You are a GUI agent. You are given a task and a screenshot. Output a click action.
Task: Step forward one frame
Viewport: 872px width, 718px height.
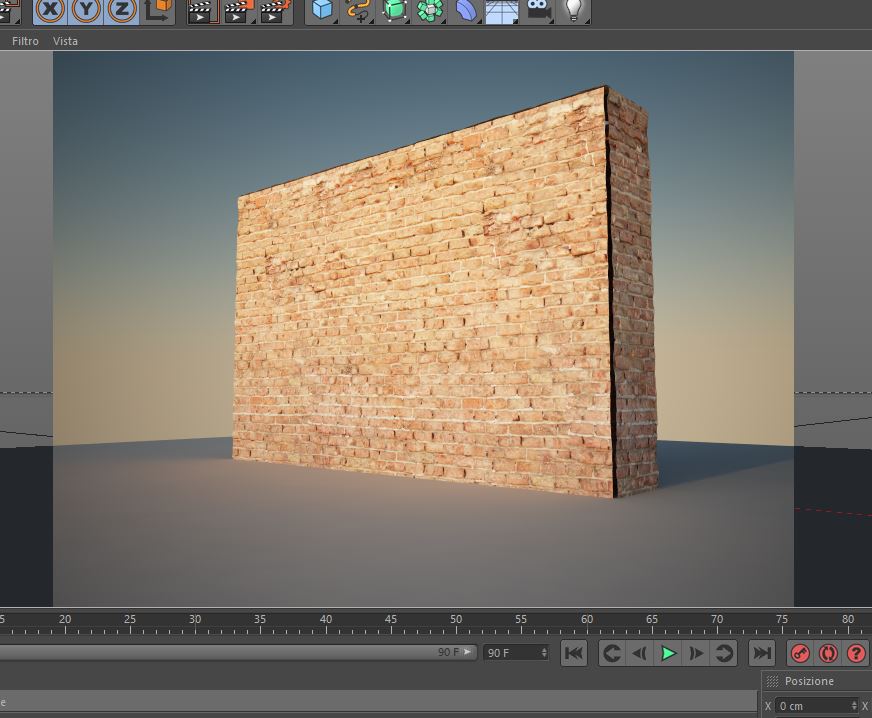coord(696,653)
